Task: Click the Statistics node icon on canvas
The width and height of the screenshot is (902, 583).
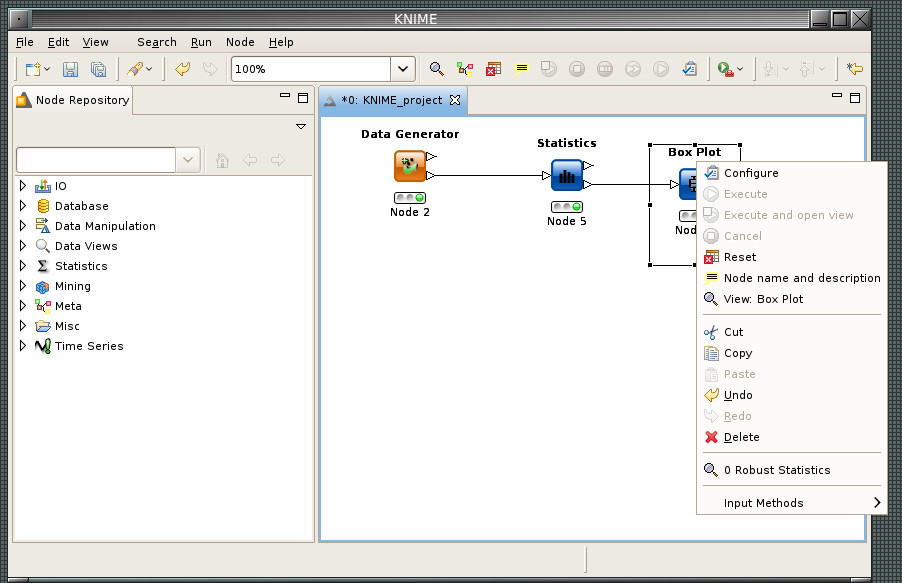Action: 566,175
